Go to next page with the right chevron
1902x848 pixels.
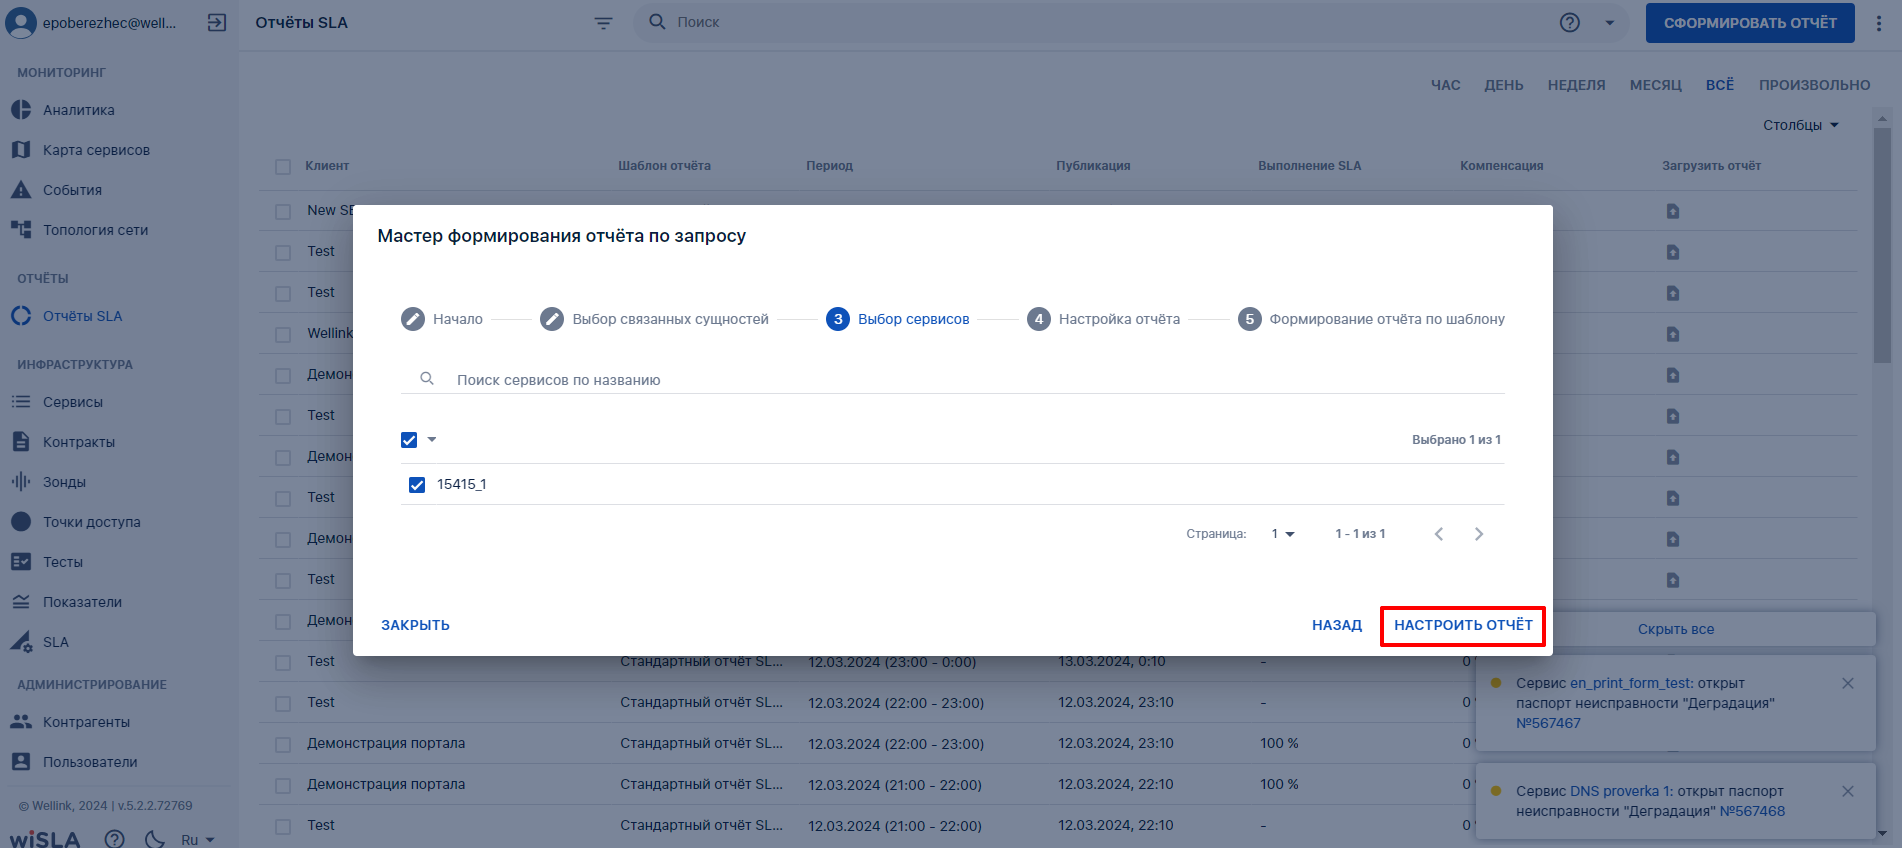[x=1479, y=534]
